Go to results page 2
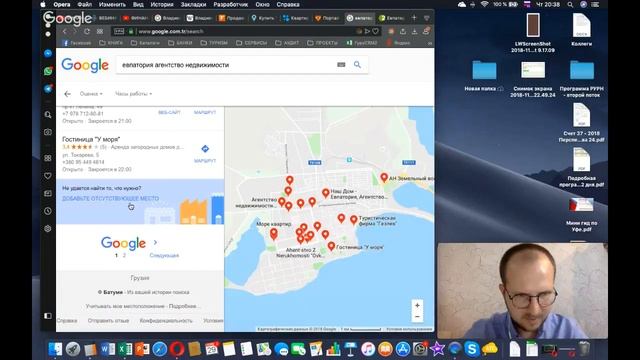The height and width of the screenshot is (360, 640). coord(124,256)
